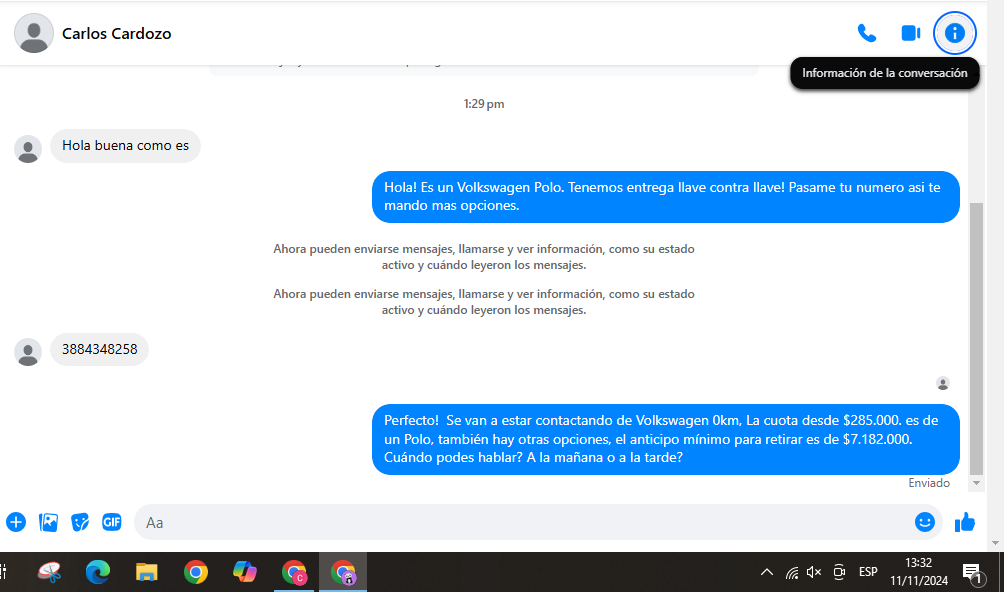Viewport: 1004px width, 592px height.
Task: Switch to Chrome window with purple profile badge
Action: pyautogui.click(x=343, y=572)
